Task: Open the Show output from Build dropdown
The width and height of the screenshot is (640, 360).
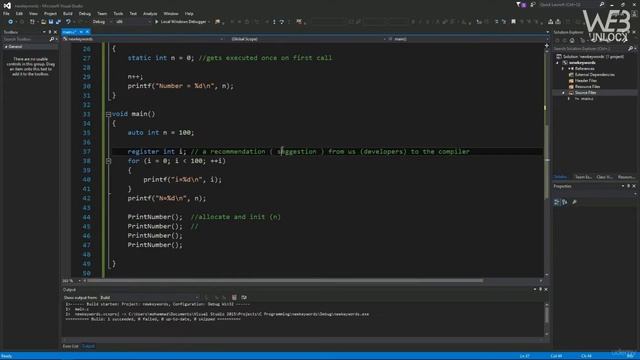Action: [x=149, y=298]
